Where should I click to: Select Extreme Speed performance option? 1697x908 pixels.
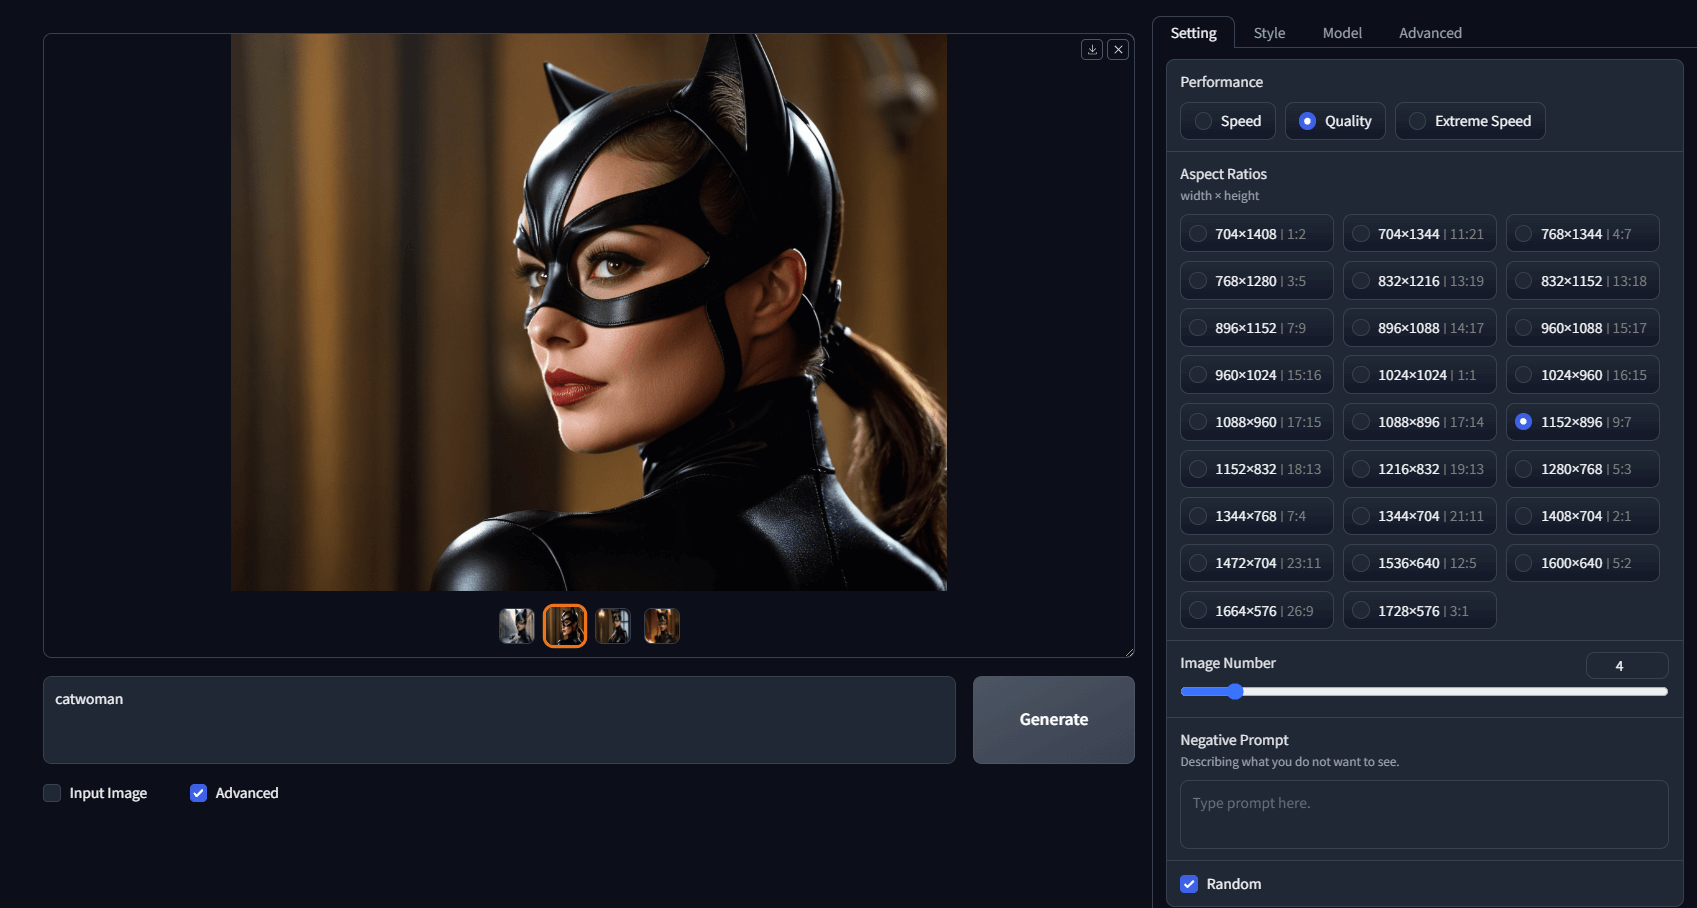1470,121
